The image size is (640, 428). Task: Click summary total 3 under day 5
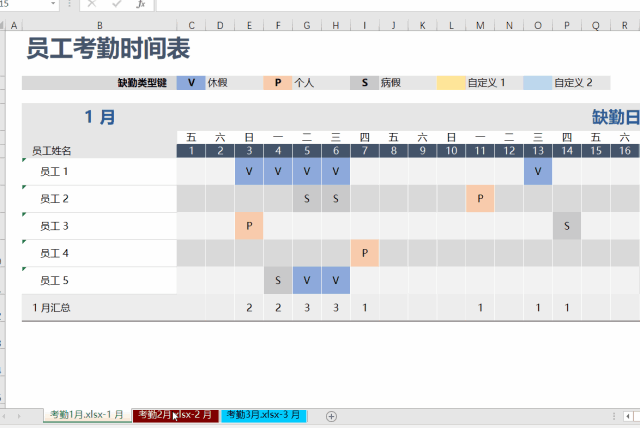[x=307, y=308]
